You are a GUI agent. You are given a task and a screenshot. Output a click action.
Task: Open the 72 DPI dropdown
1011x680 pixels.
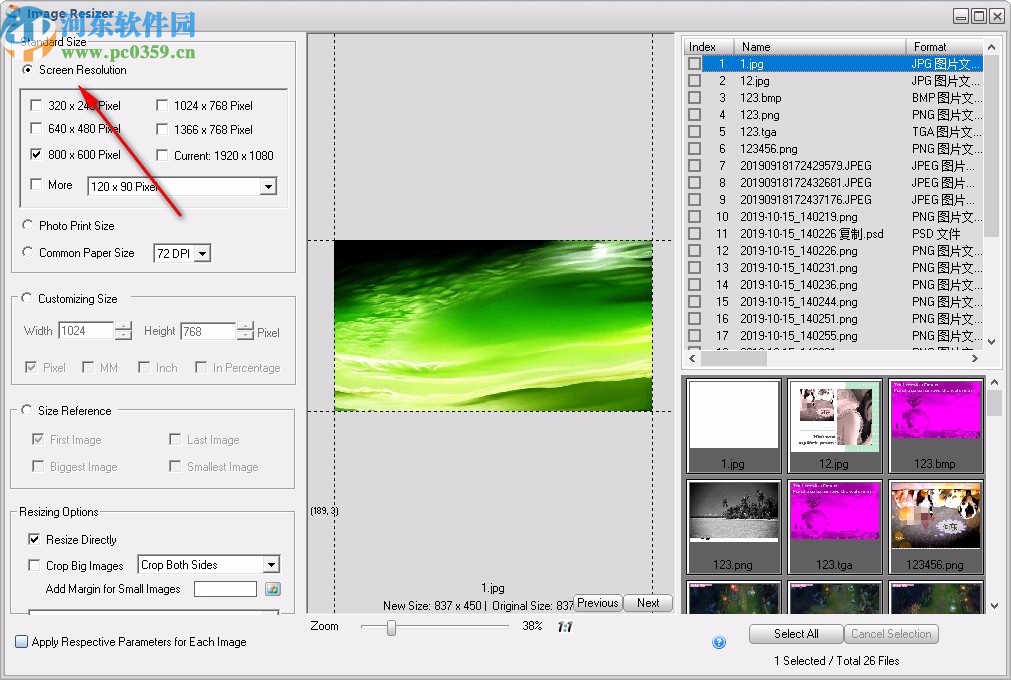(x=203, y=253)
